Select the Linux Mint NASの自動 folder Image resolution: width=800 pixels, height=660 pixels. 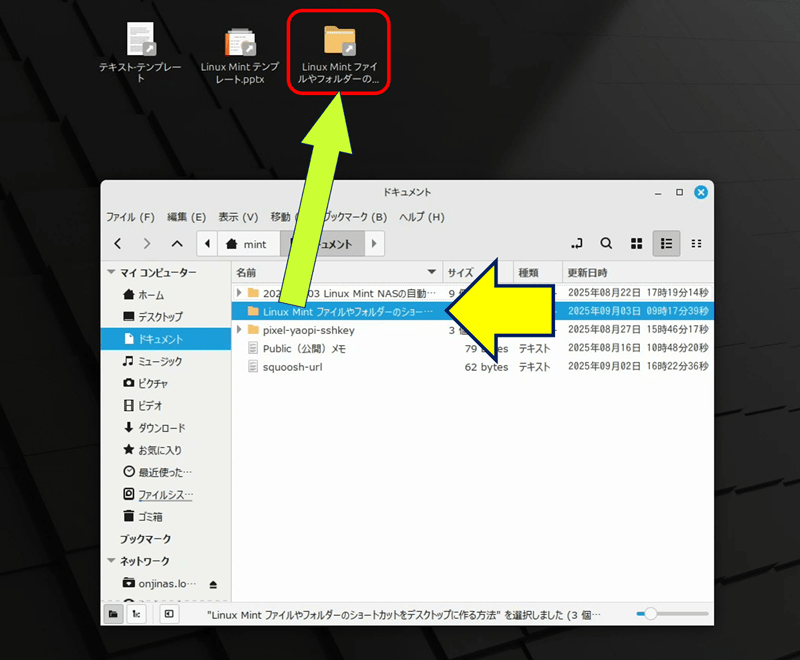pyautogui.click(x=349, y=293)
